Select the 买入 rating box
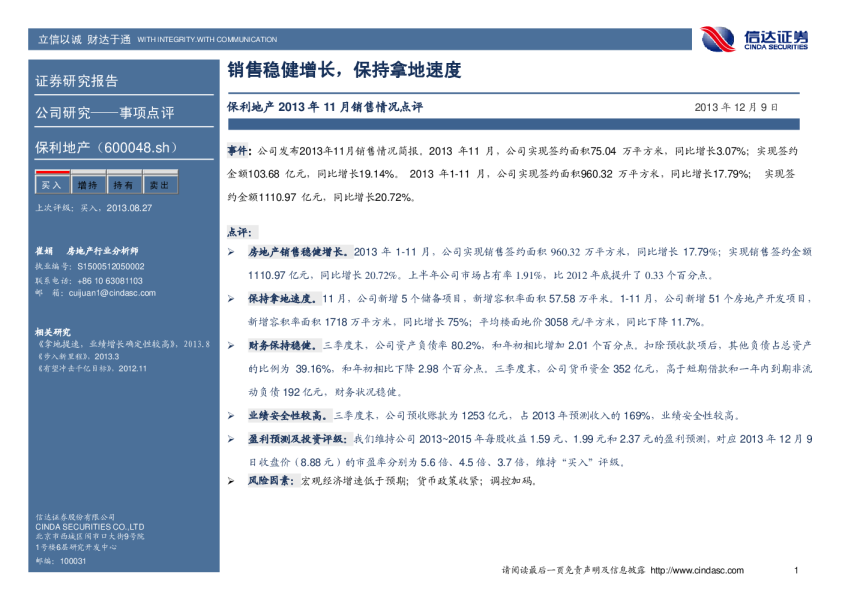The image size is (842, 595). pyautogui.click(x=50, y=185)
